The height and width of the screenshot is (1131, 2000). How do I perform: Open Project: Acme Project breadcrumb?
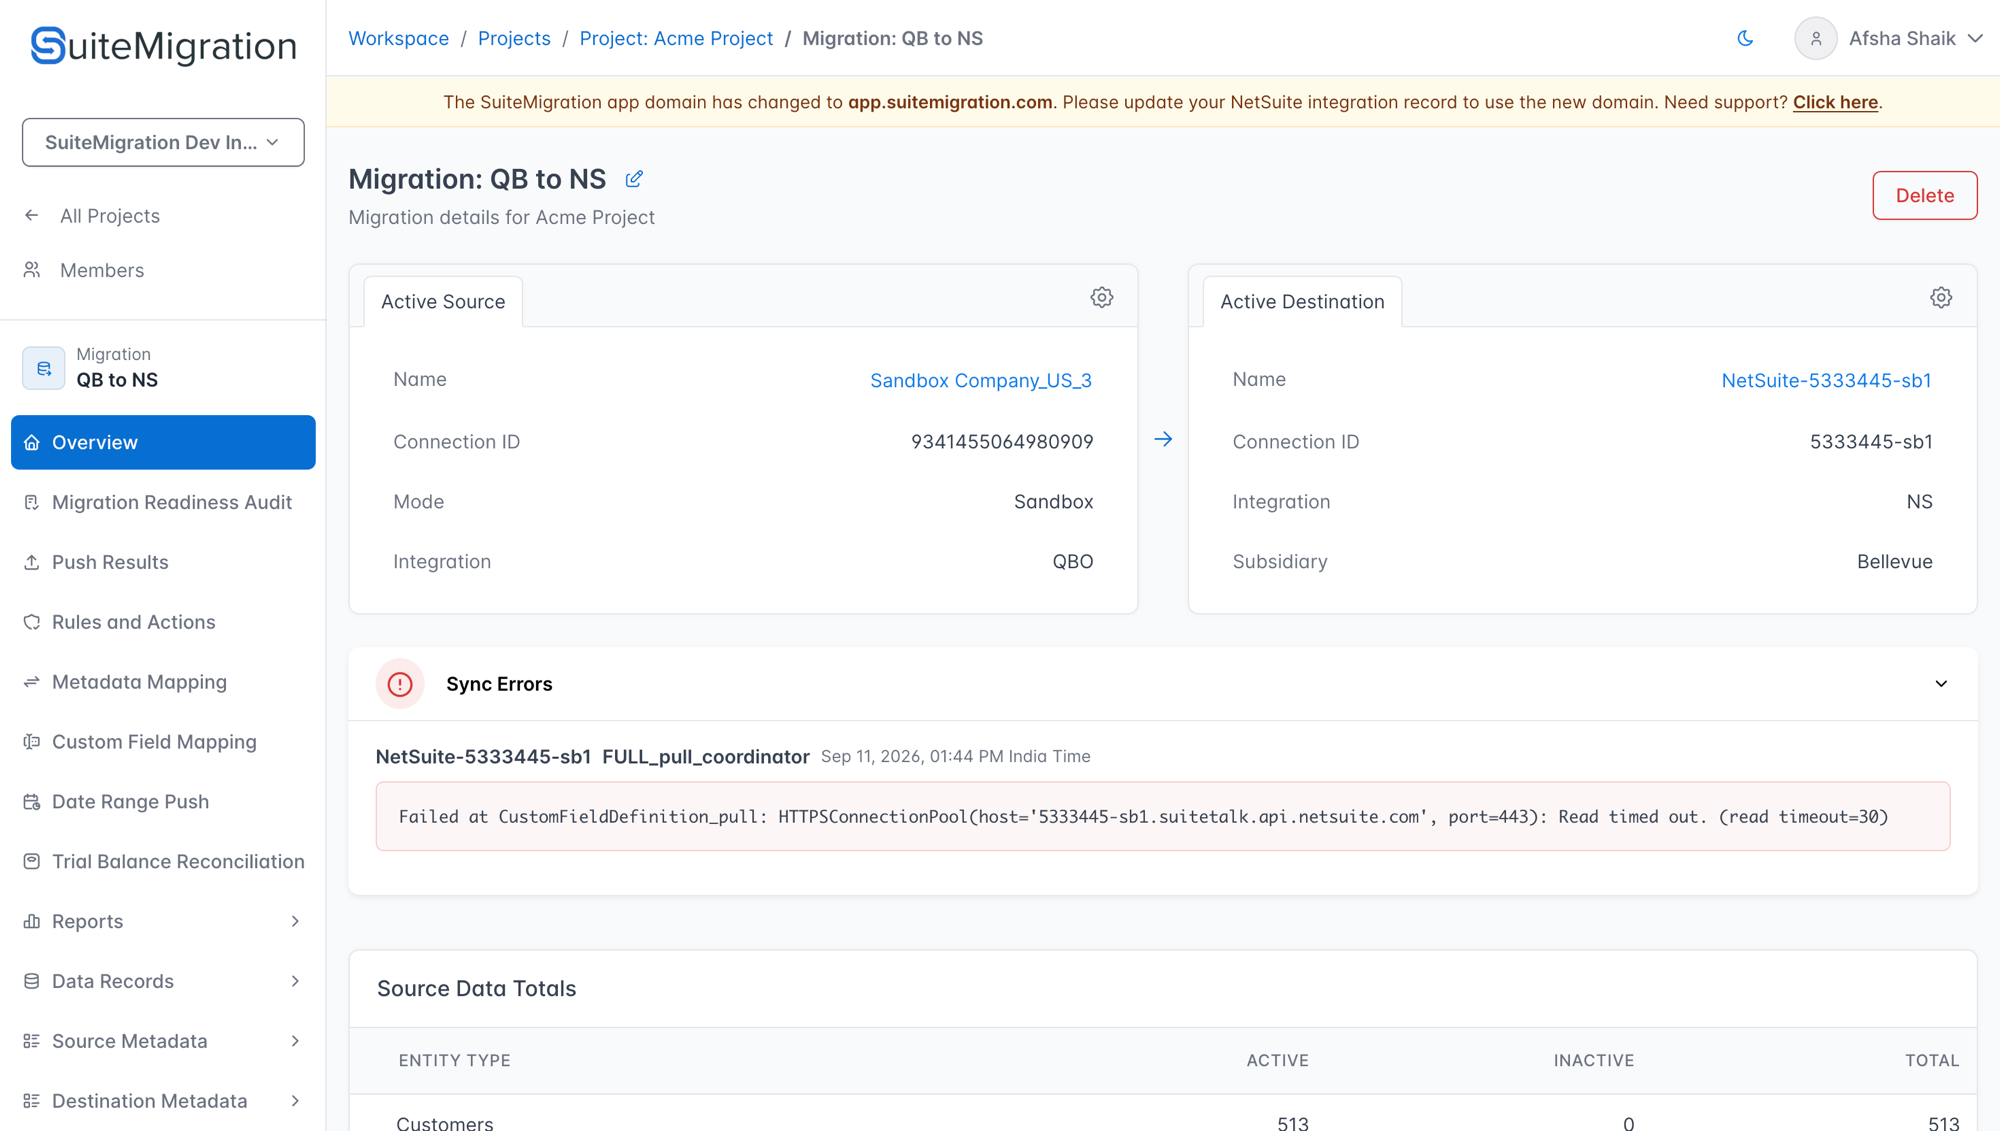click(x=676, y=38)
